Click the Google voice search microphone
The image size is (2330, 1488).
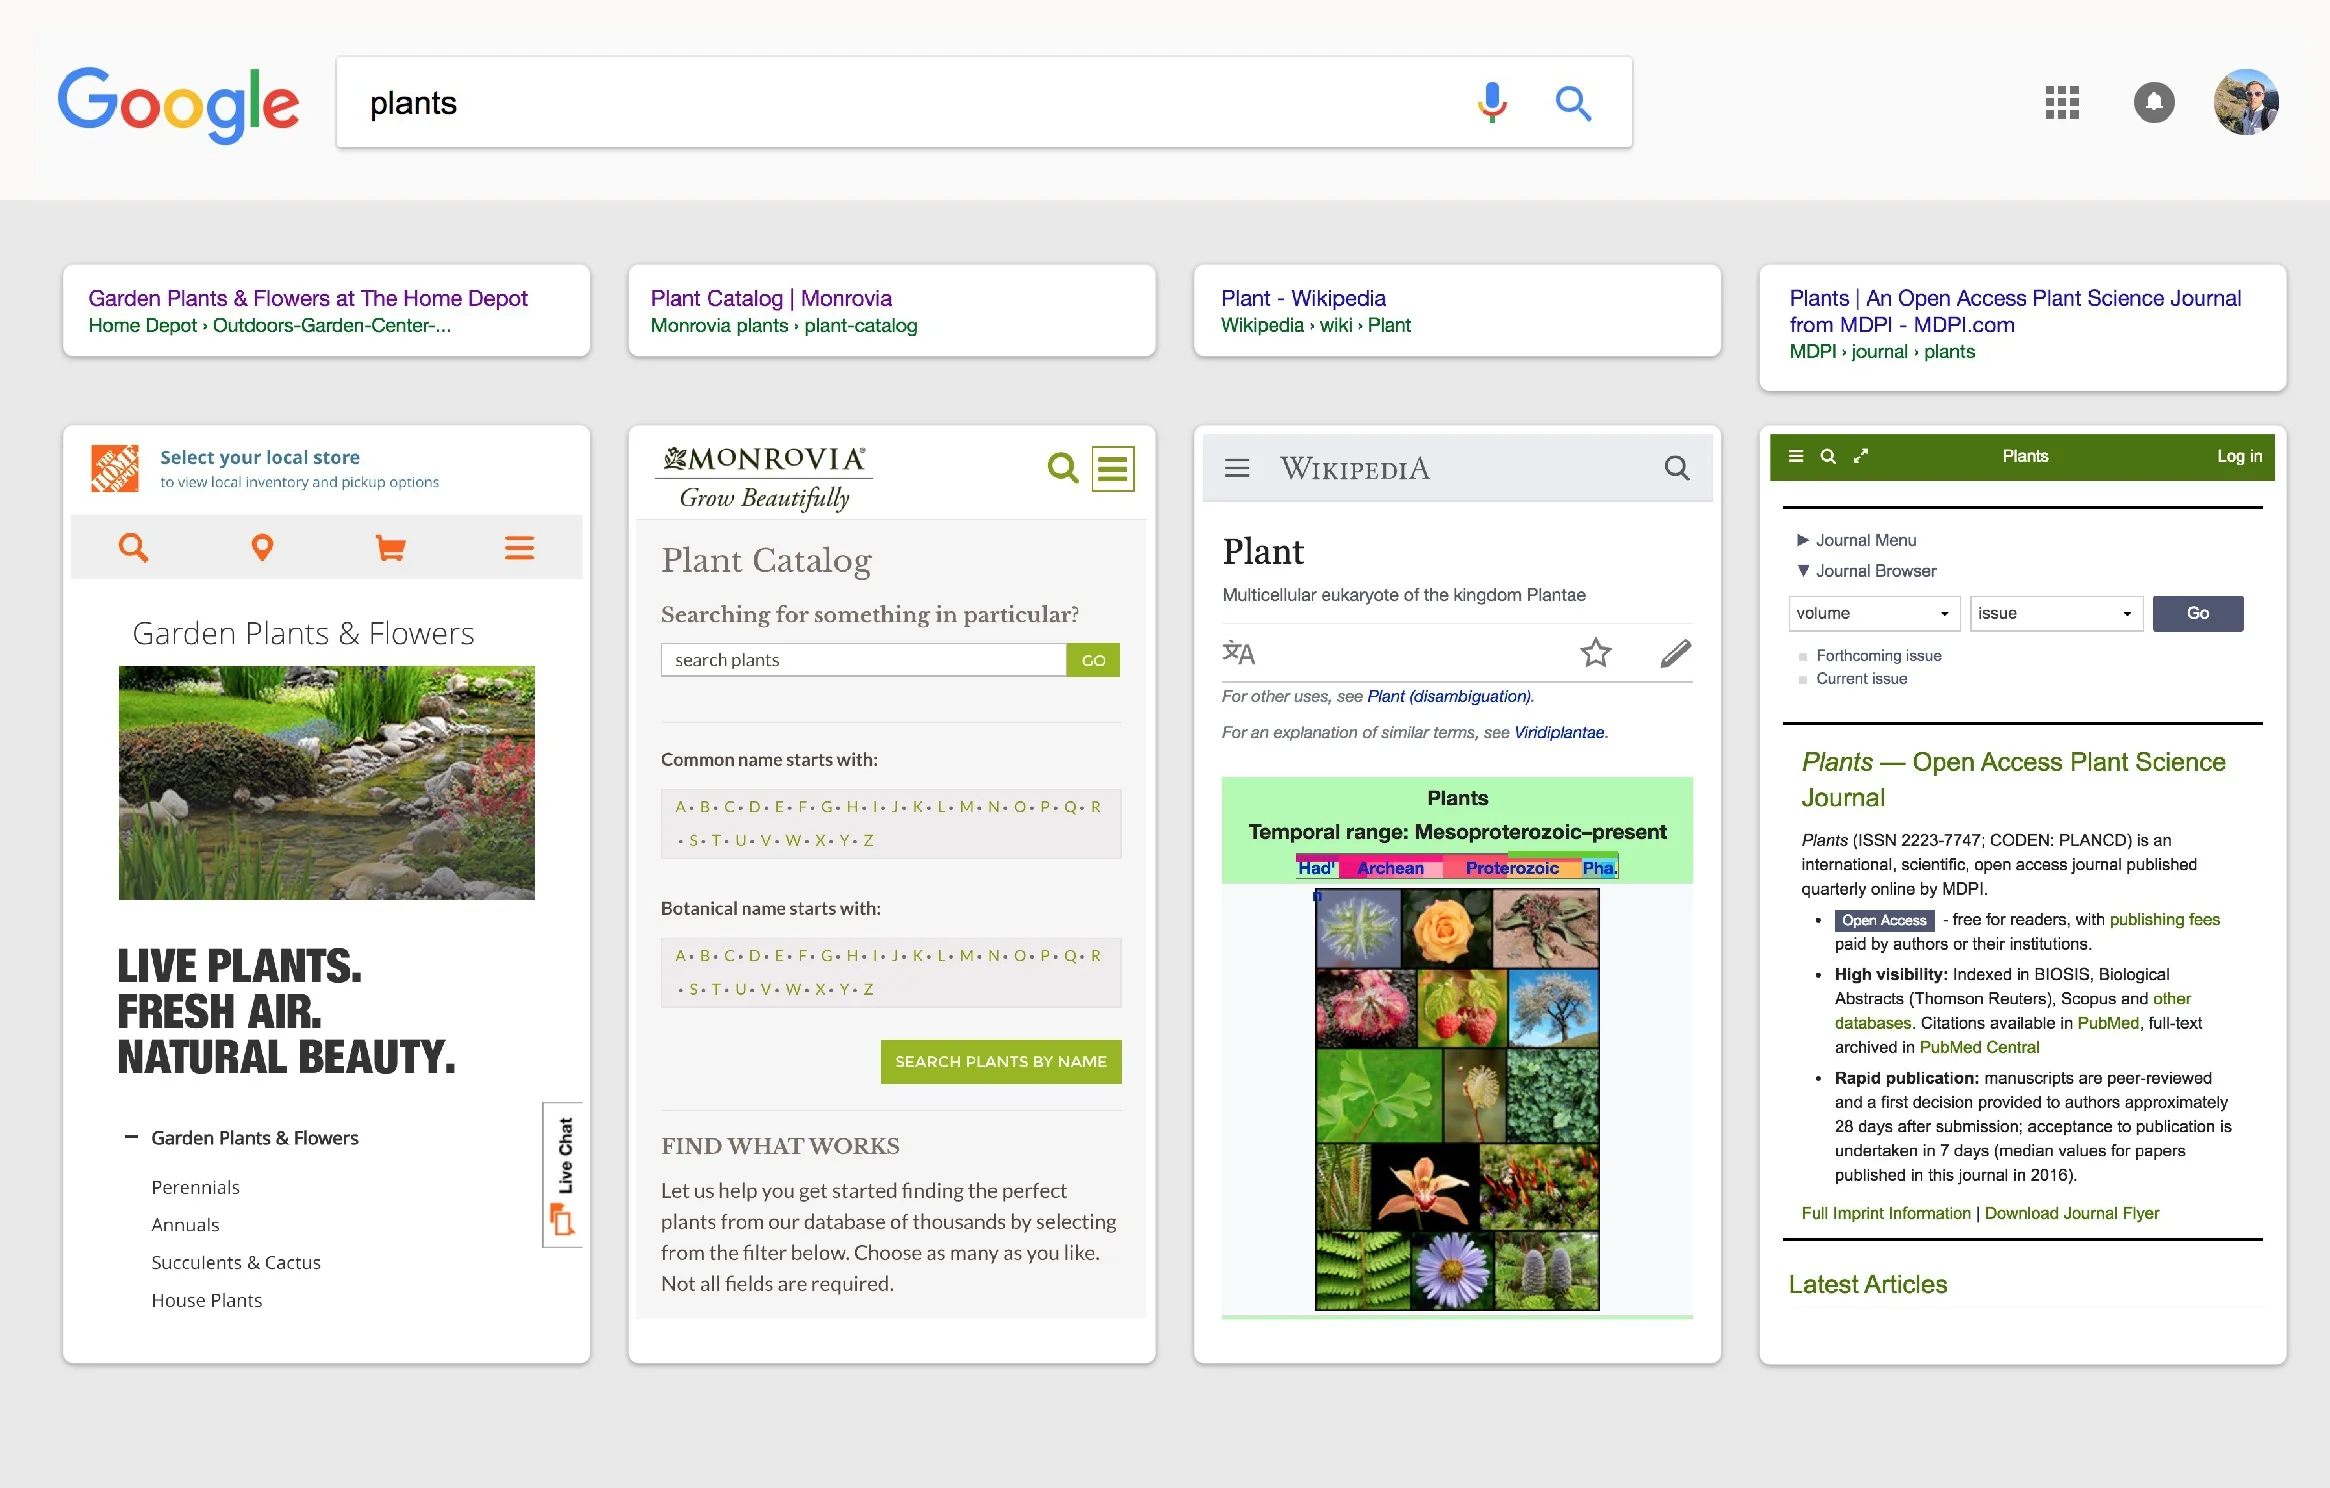tap(1491, 102)
